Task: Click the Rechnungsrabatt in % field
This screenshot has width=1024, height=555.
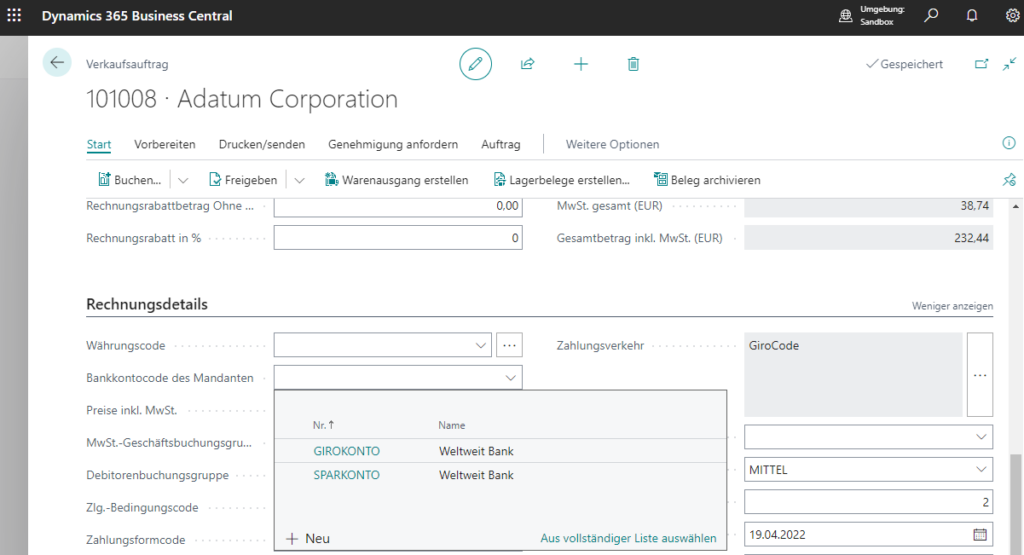Action: pyautogui.click(x=397, y=238)
